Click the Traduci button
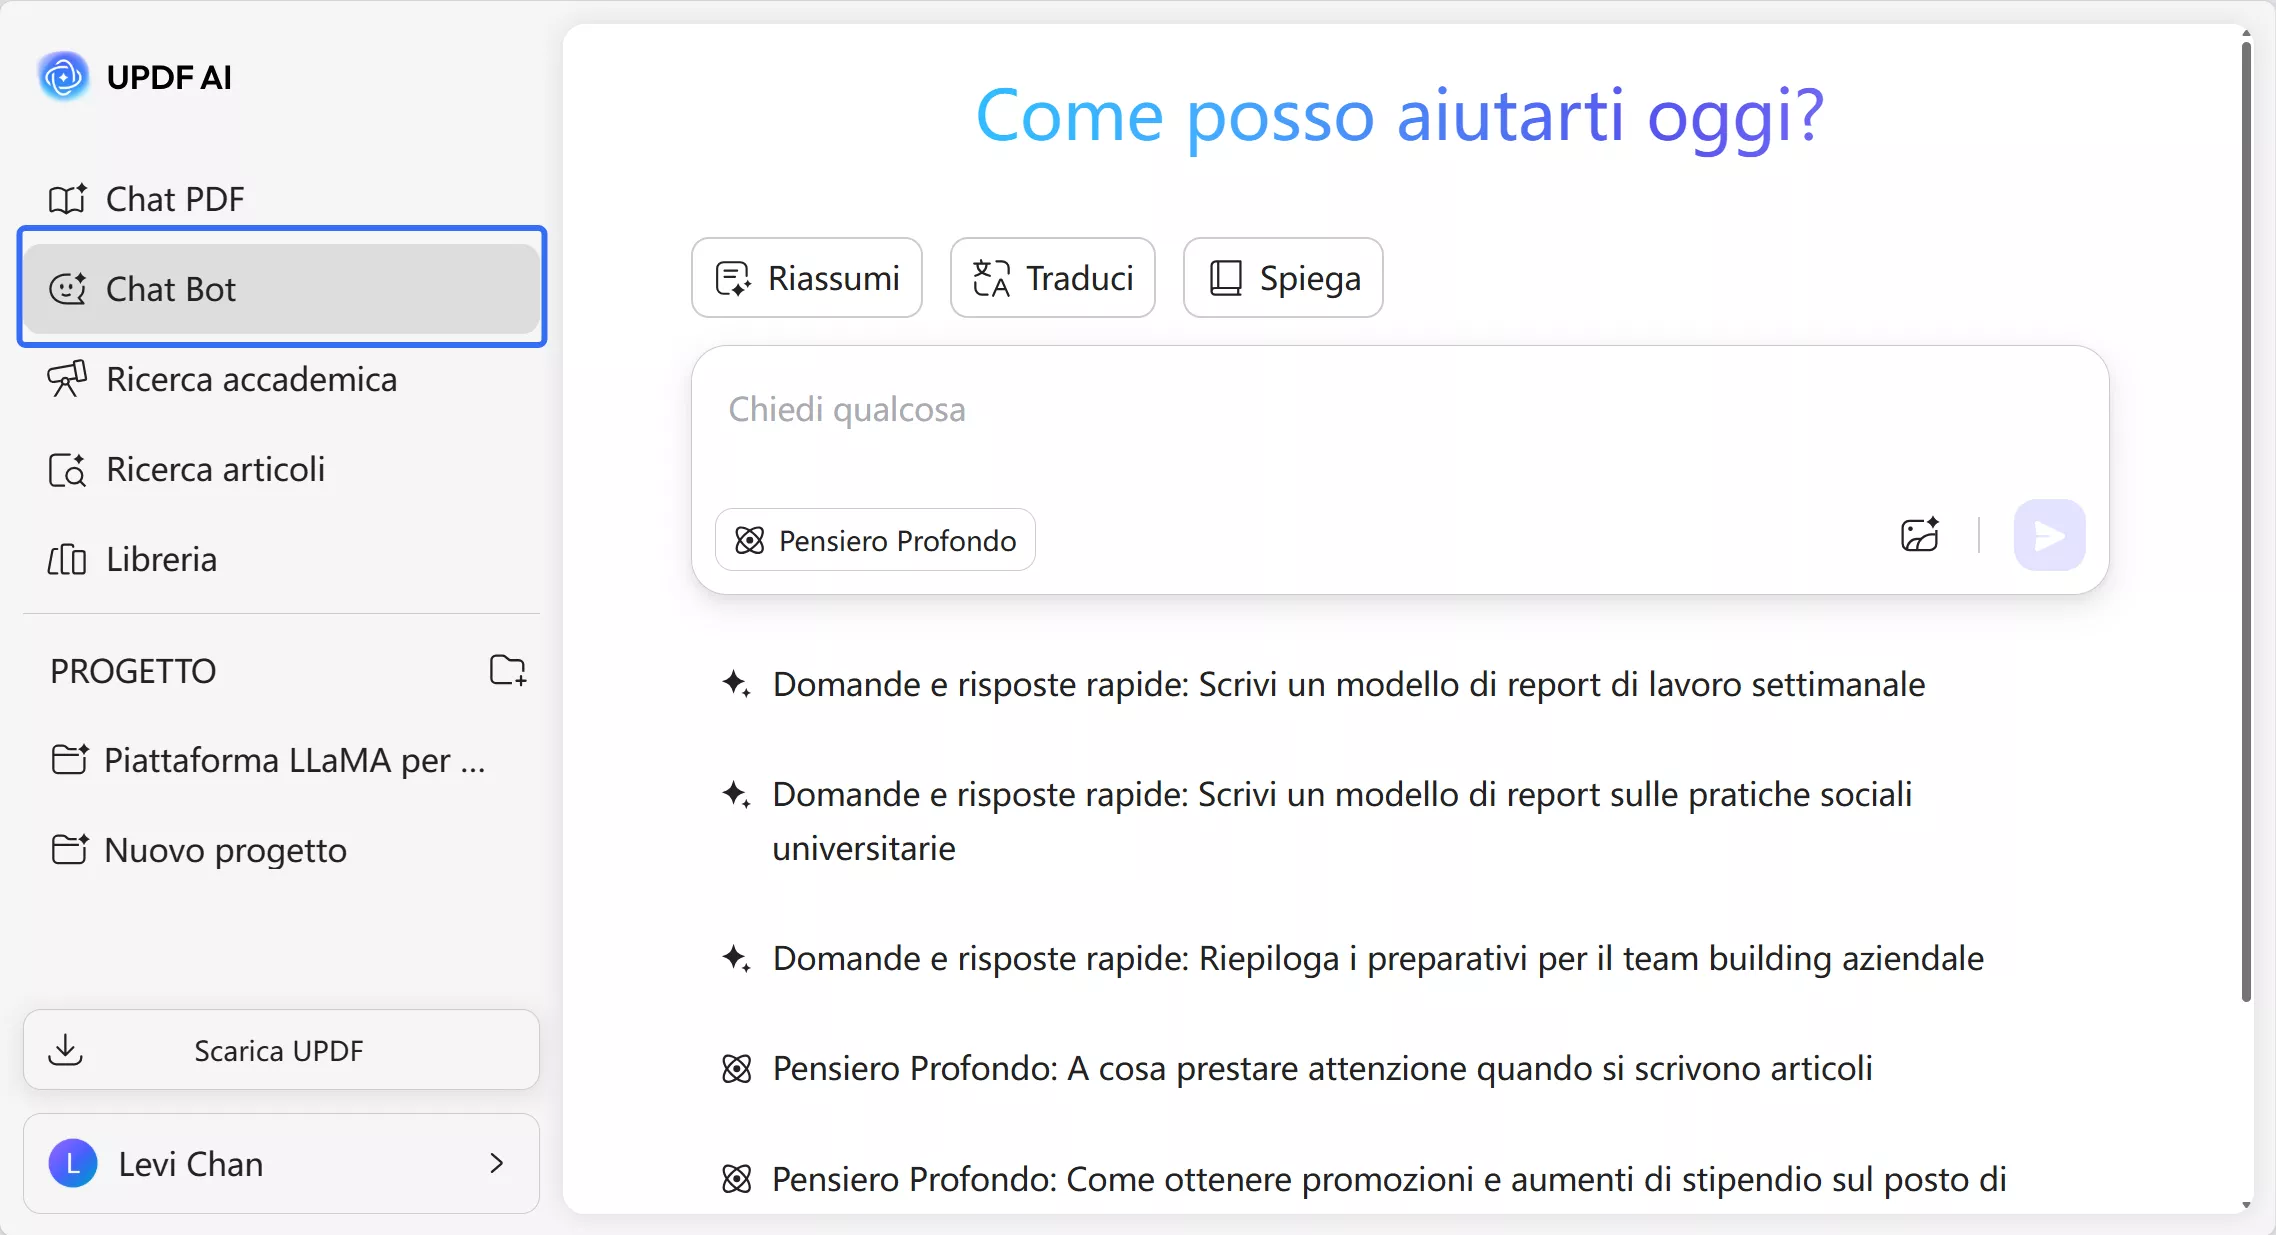The image size is (2276, 1235). click(1053, 278)
